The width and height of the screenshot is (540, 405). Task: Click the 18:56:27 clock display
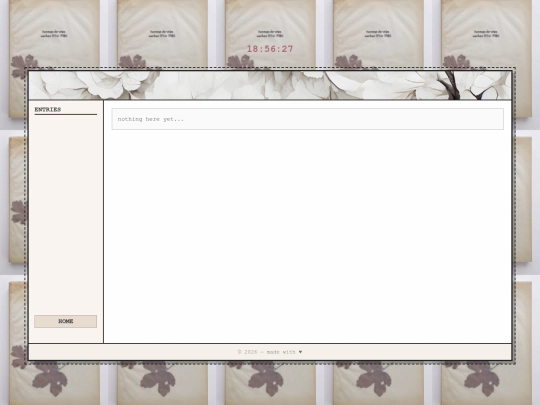[270, 49]
